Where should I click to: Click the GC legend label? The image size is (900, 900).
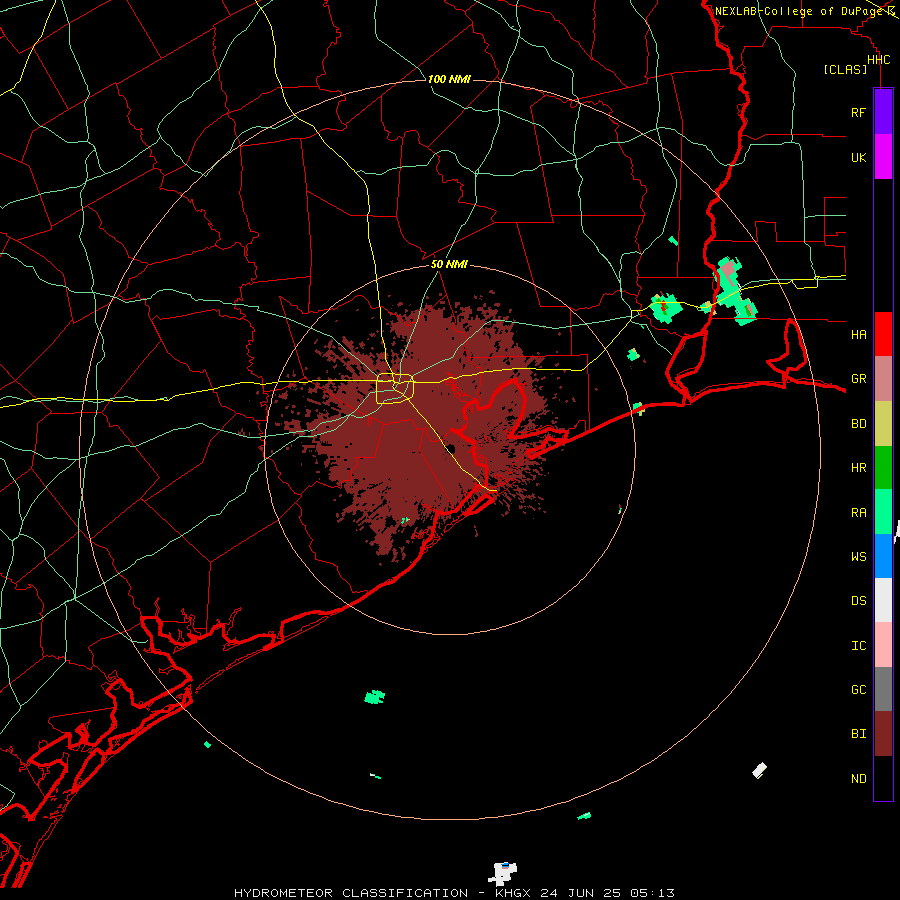coord(859,689)
